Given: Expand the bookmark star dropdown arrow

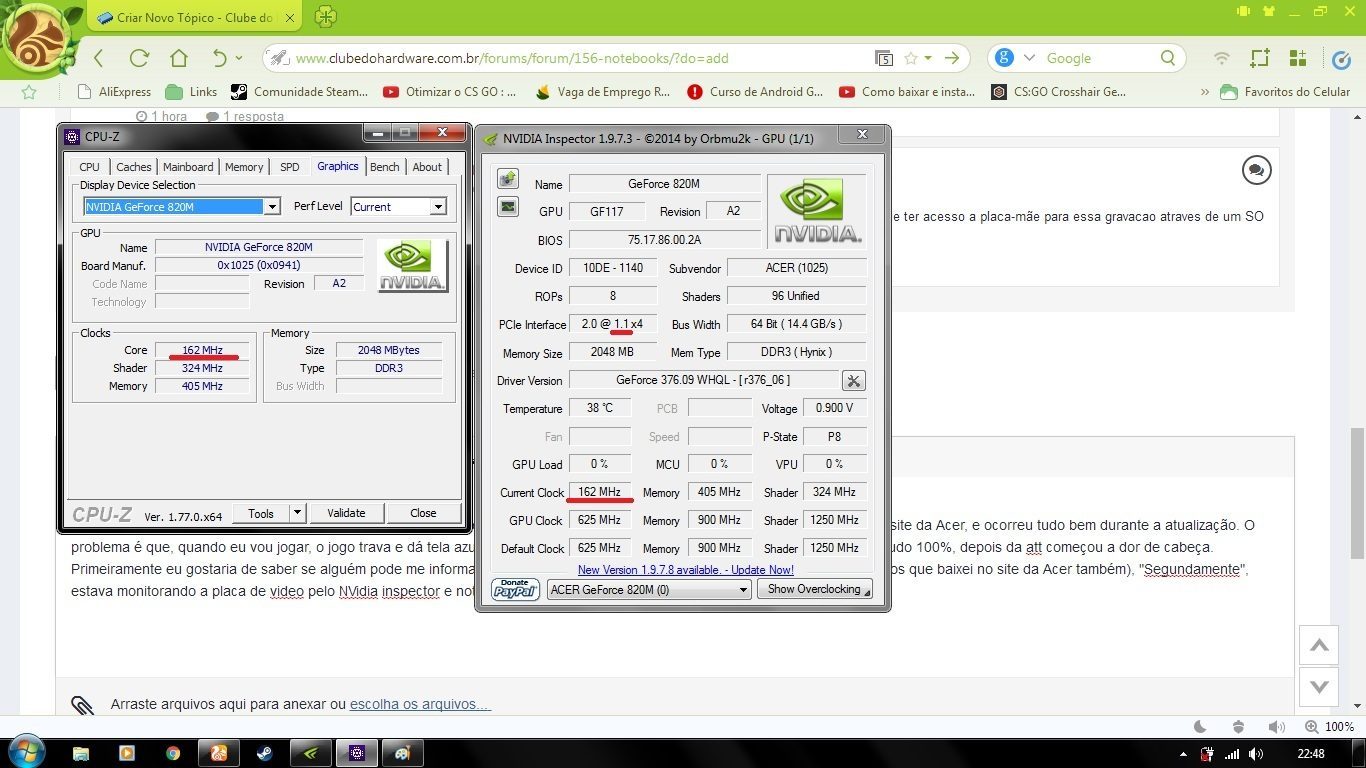Looking at the screenshot, I should click(928, 58).
